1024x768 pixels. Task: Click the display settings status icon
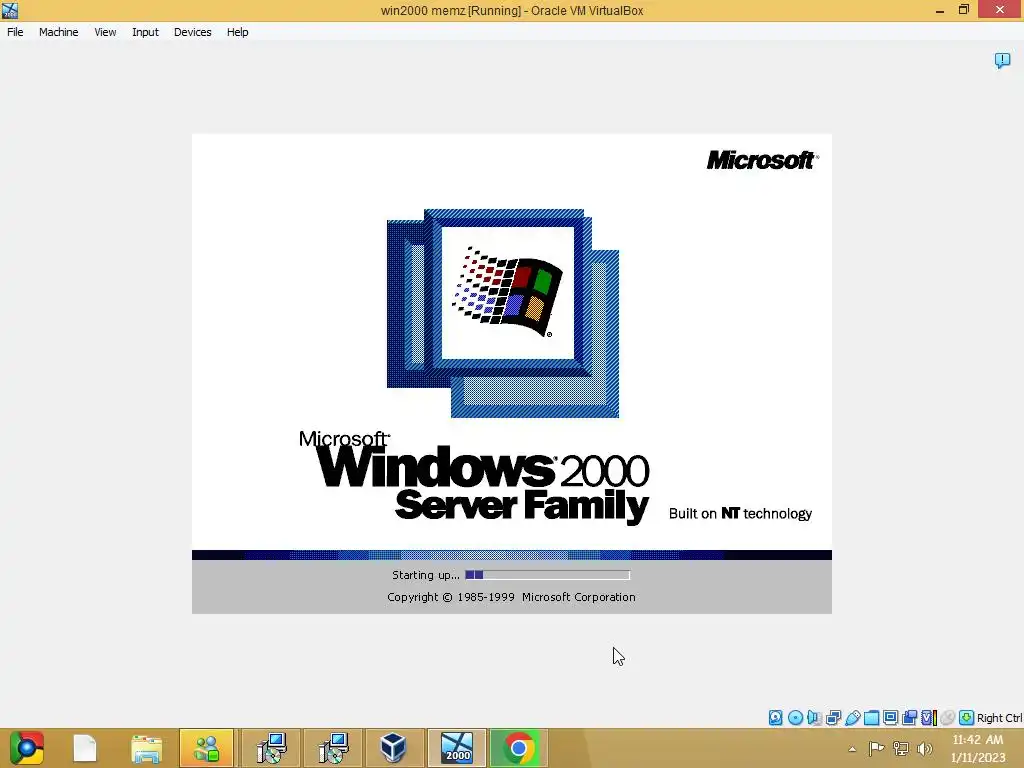click(890, 718)
